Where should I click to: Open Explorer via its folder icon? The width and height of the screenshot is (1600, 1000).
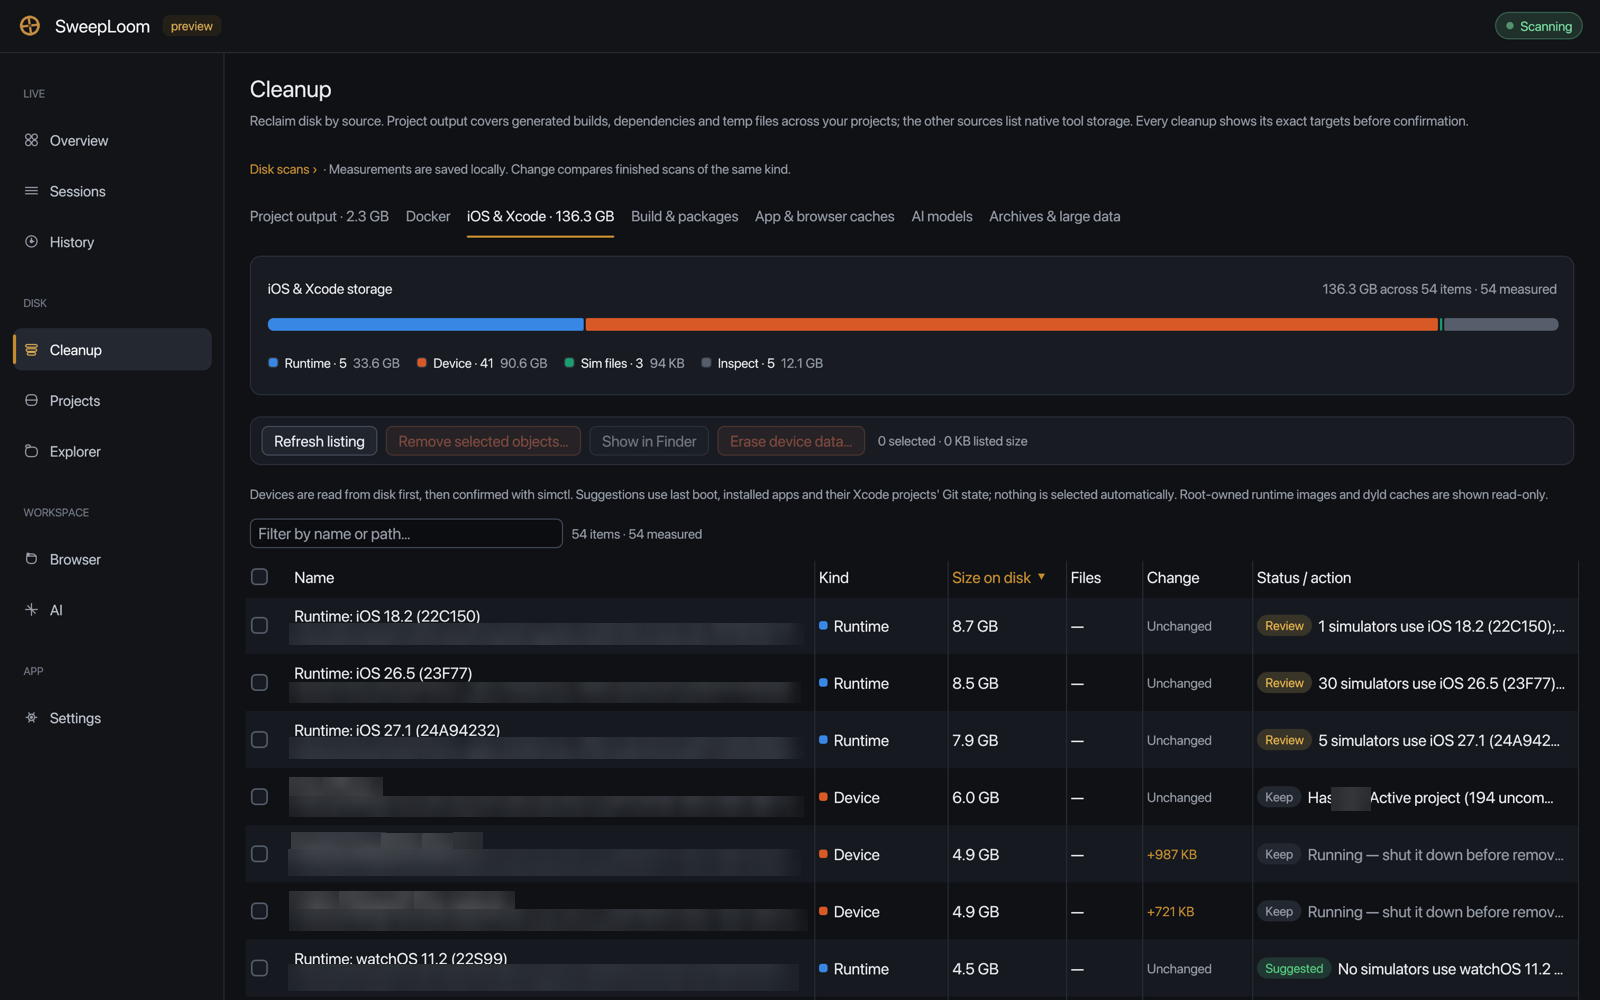coord(31,451)
